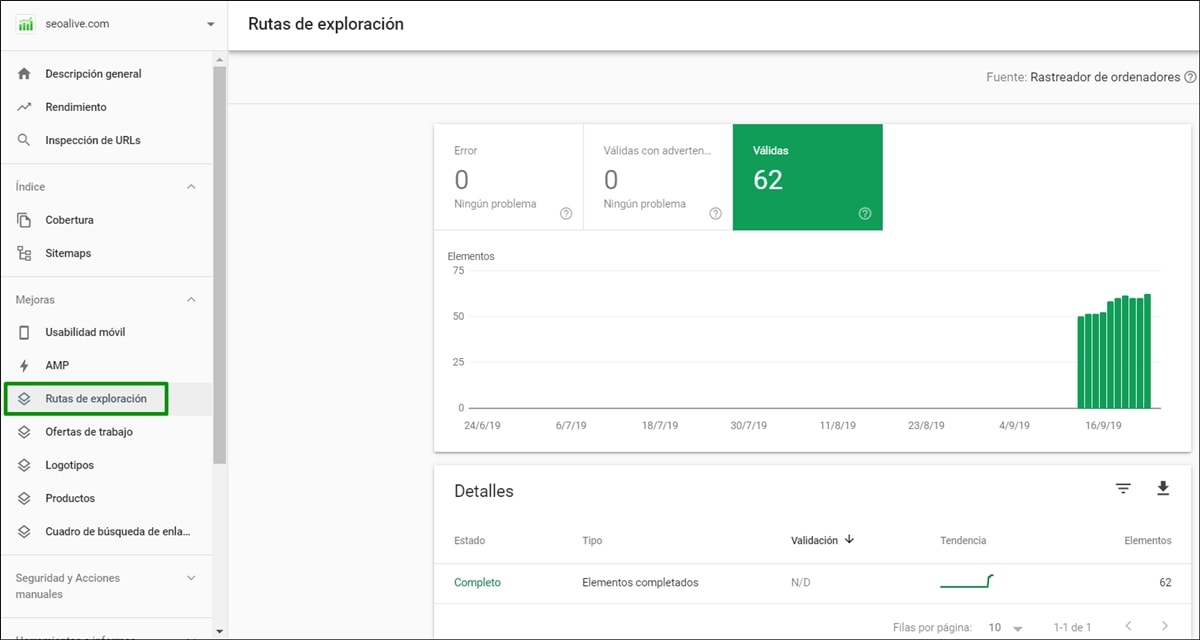The height and width of the screenshot is (640, 1200).
Task: Click the download icon in Detalles panel
Action: (1162, 488)
